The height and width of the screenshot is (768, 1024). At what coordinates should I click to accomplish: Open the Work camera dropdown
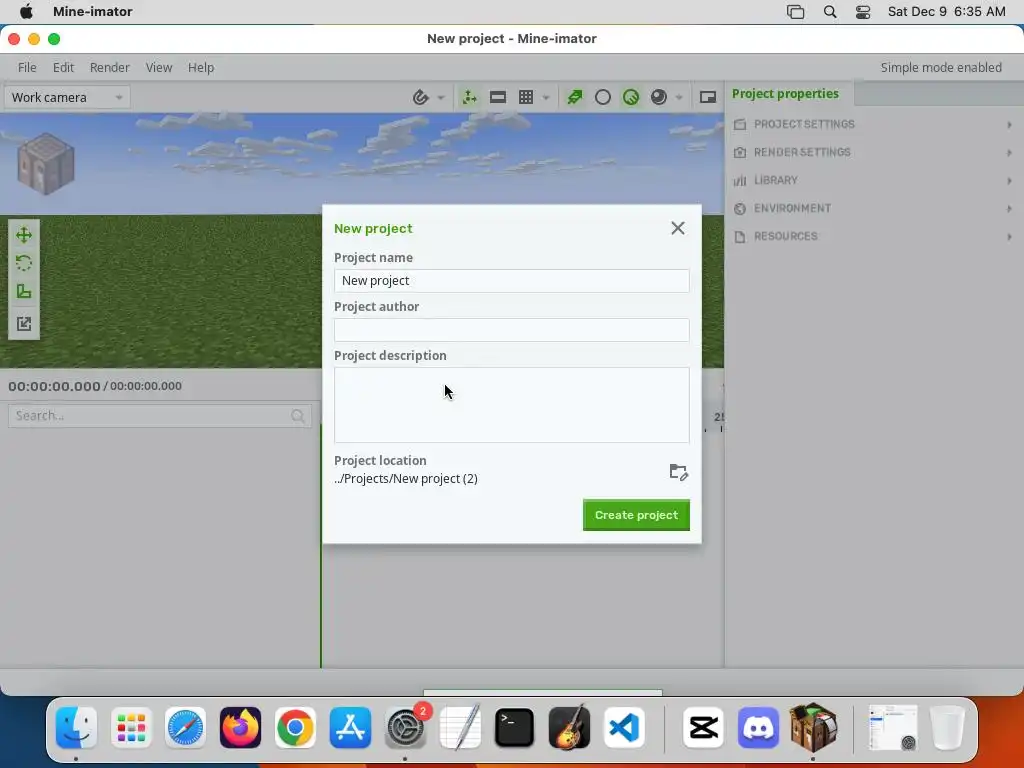pos(67,97)
